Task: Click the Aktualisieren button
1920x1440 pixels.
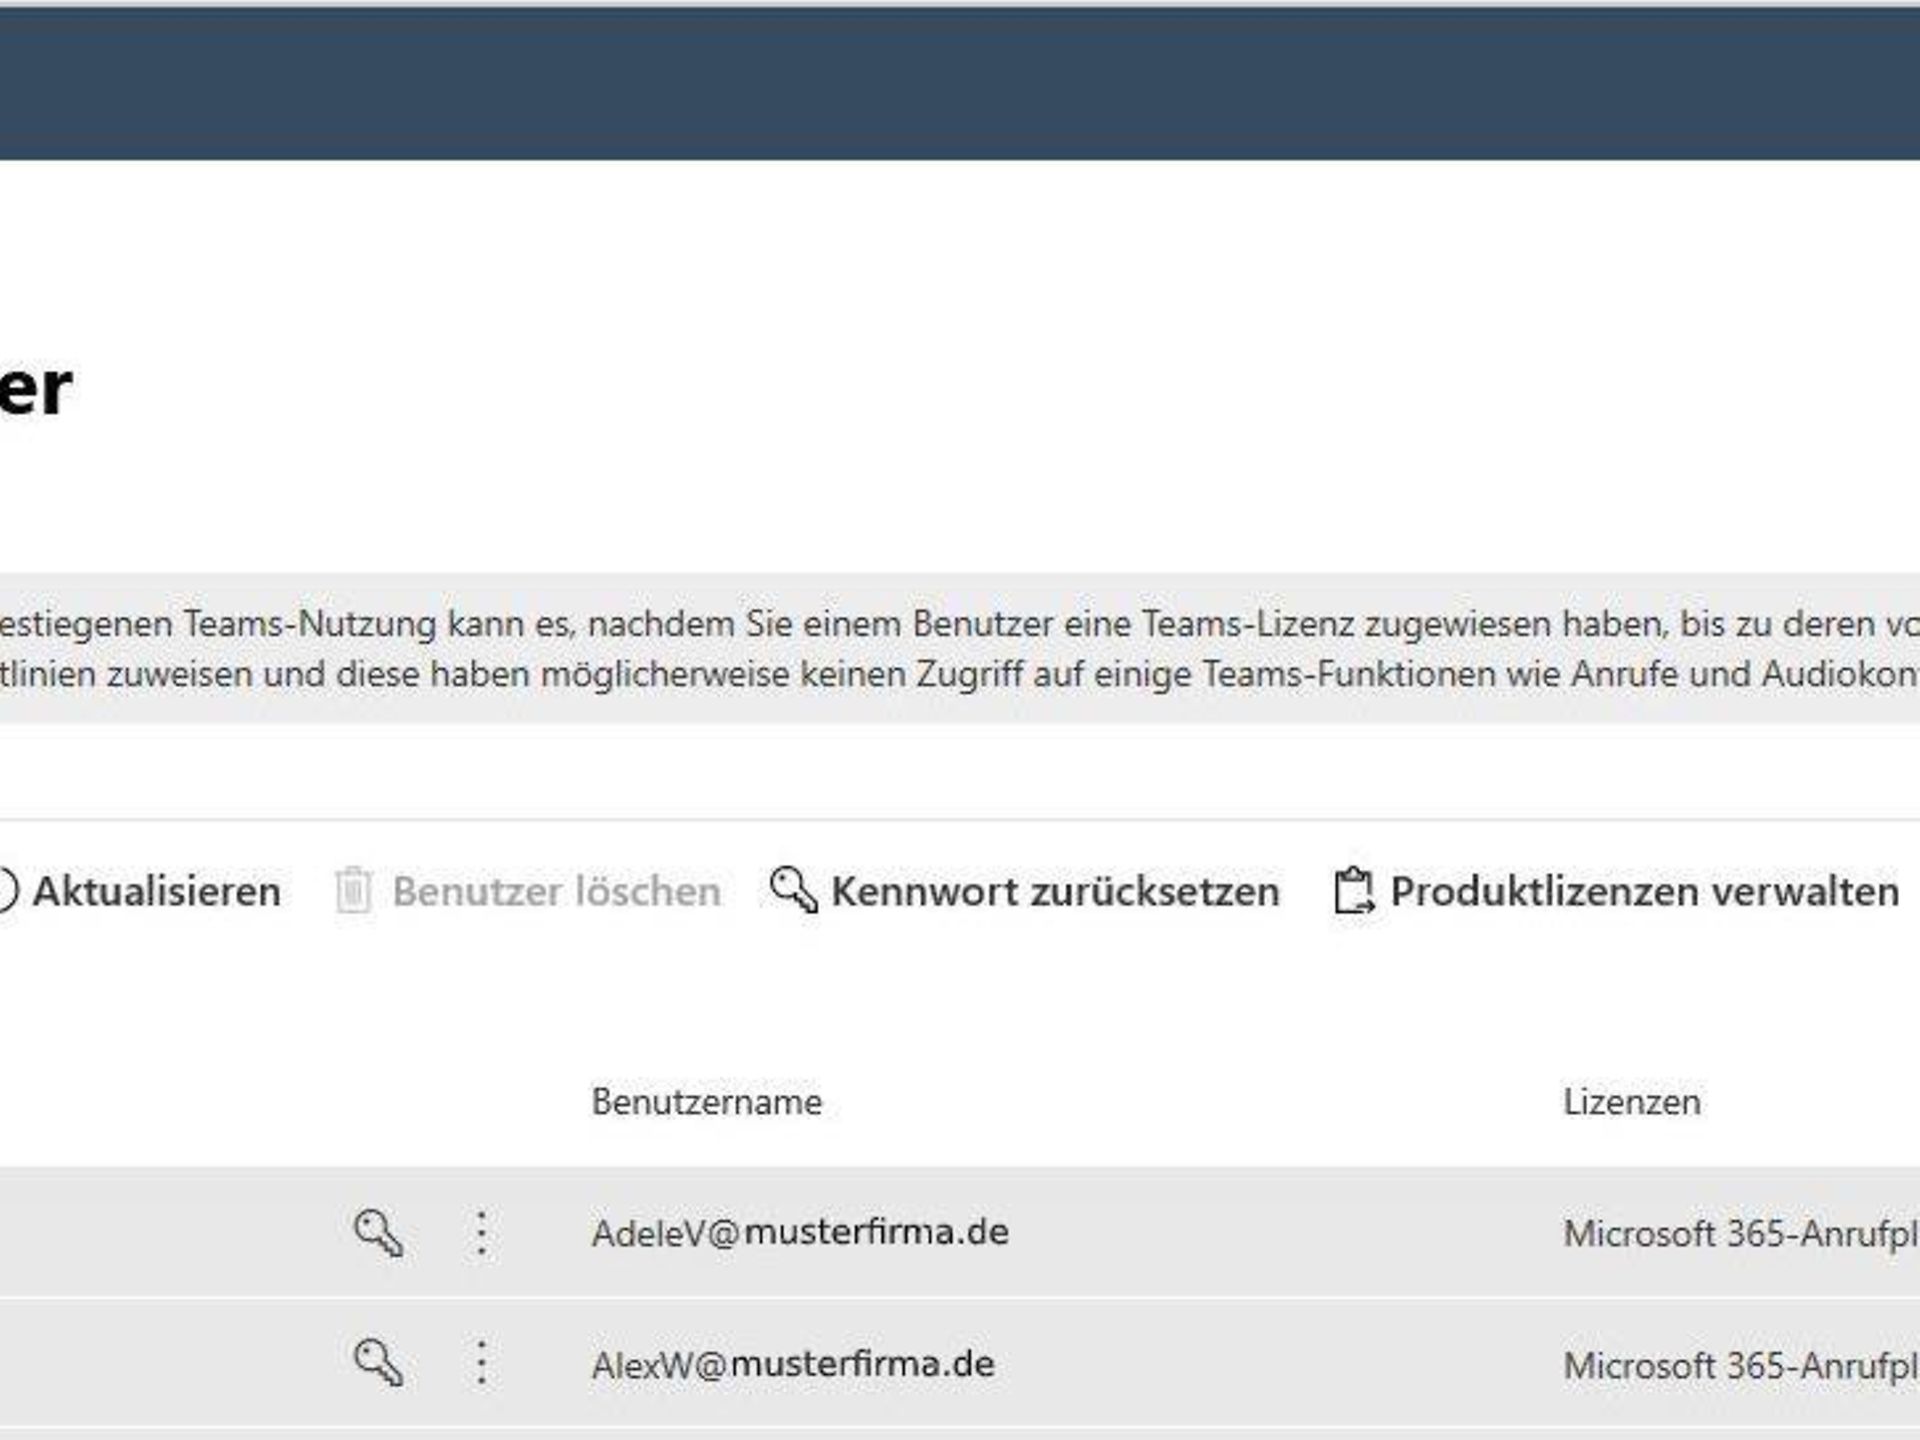Action: point(155,892)
